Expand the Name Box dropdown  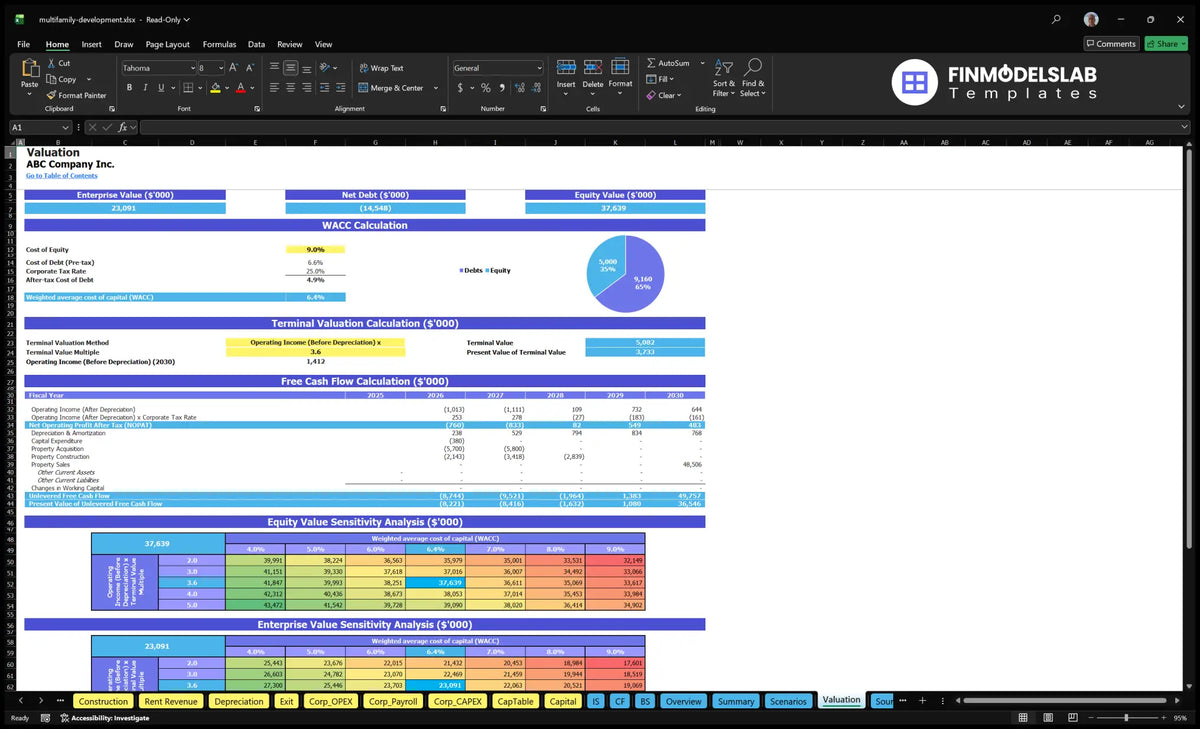[x=66, y=128]
